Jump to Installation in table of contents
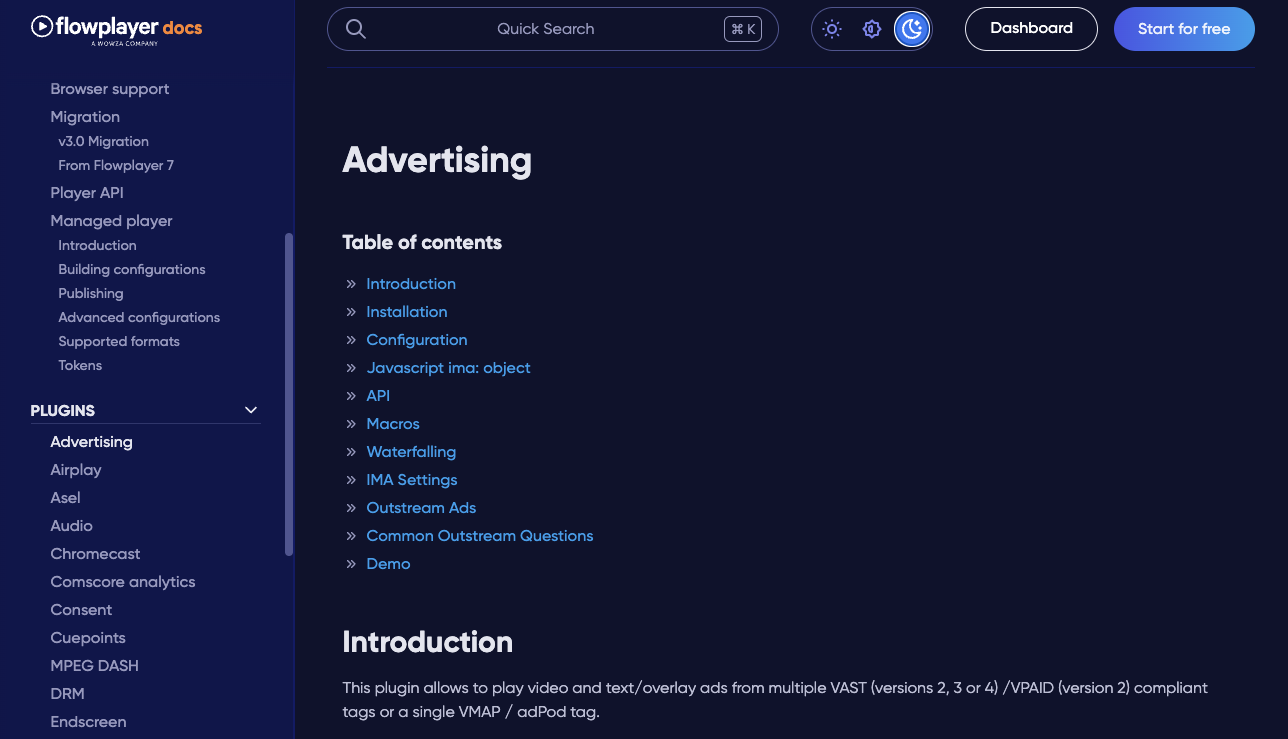 point(406,312)
